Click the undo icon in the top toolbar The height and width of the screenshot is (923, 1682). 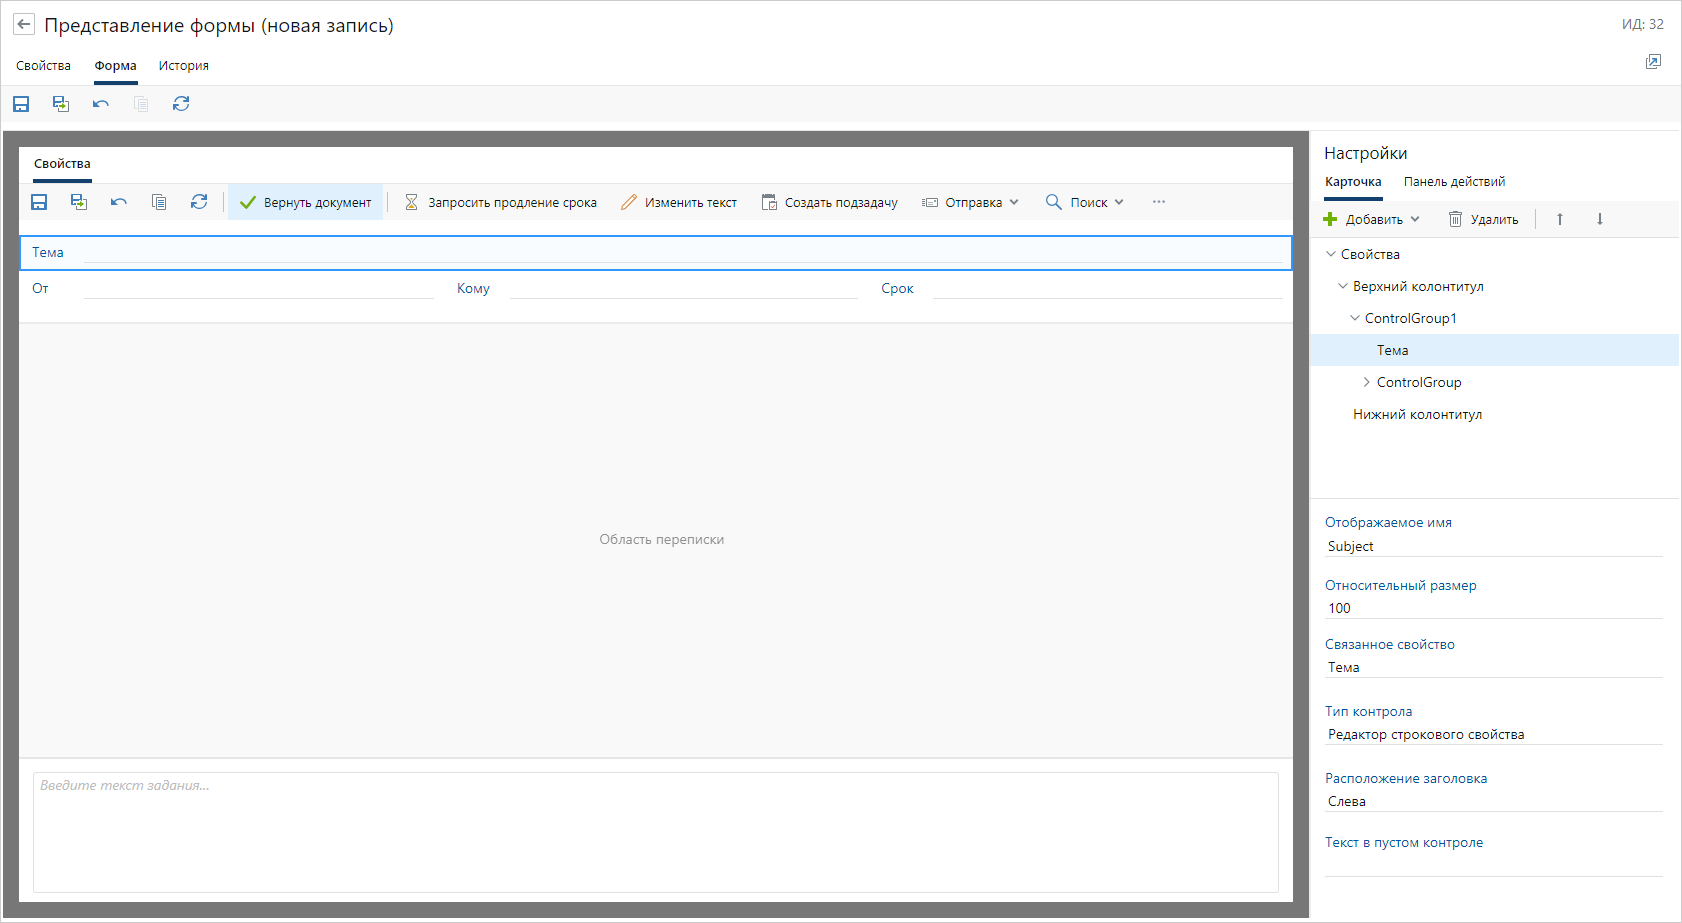101,104
